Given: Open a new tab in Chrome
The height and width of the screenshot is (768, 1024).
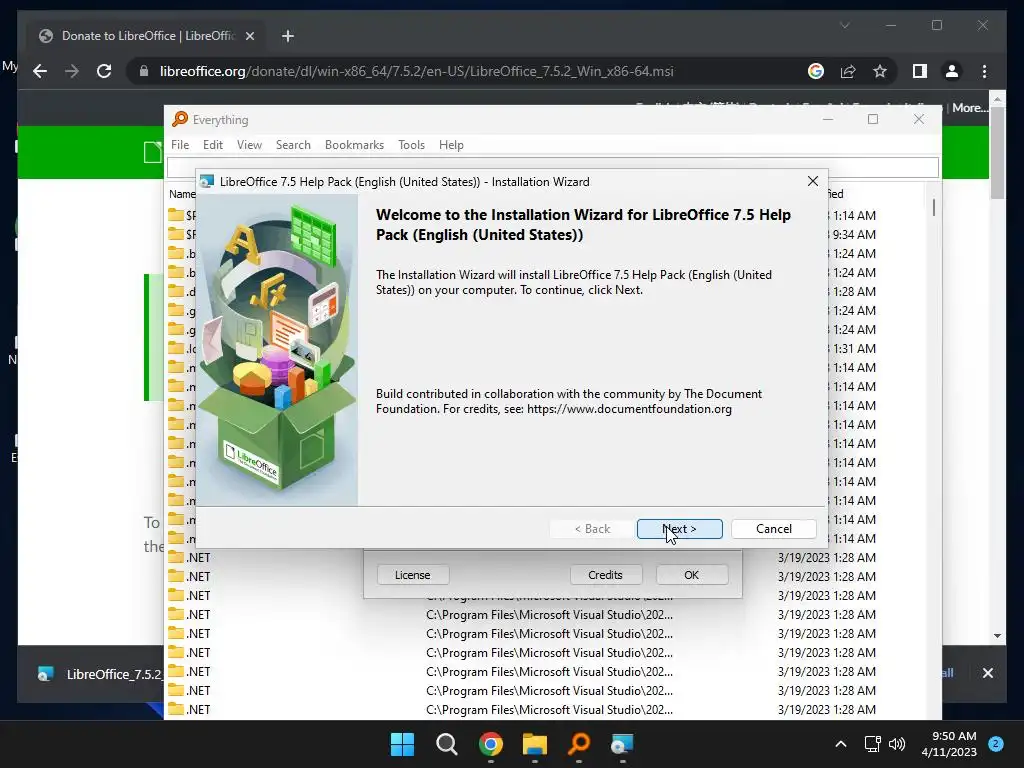Looking at the screenshot, I should point(288,36).
